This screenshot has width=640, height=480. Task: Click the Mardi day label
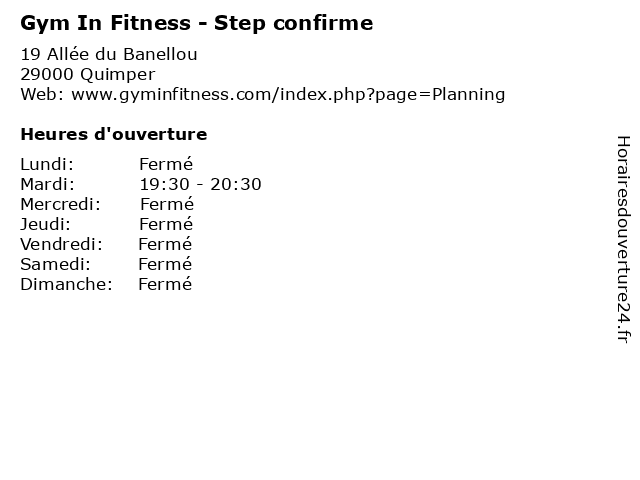click(x=48, y=184)
